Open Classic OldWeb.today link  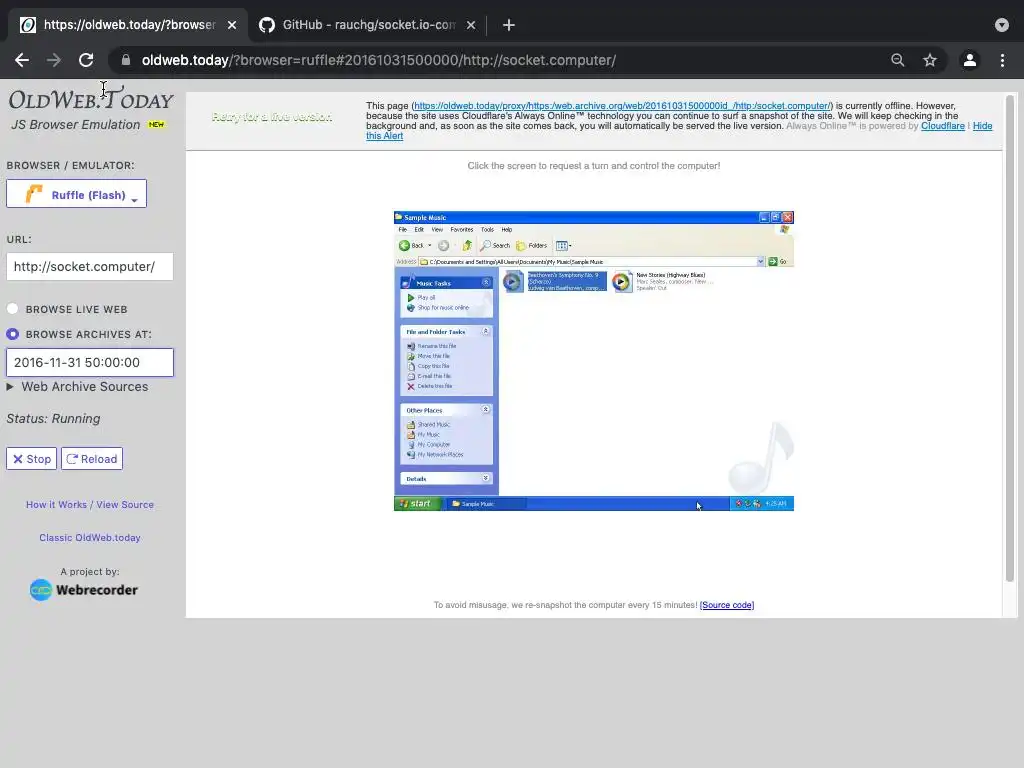pyautogui.click(x=90, y=537)
